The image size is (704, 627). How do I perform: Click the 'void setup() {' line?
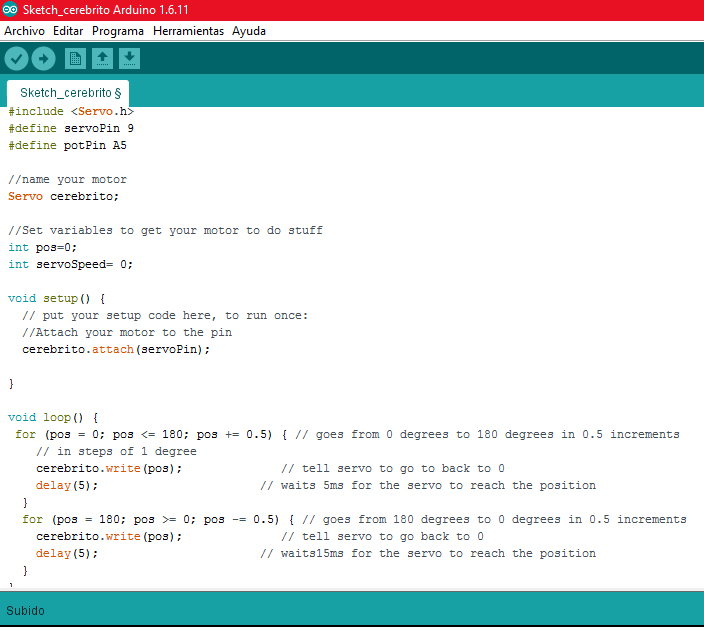click(x=57, y=299)
